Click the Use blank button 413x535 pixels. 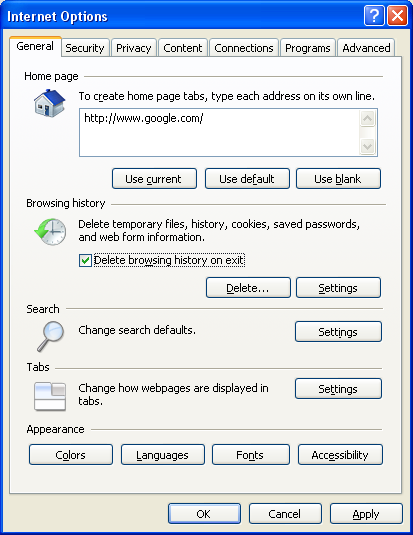(338, 178)
